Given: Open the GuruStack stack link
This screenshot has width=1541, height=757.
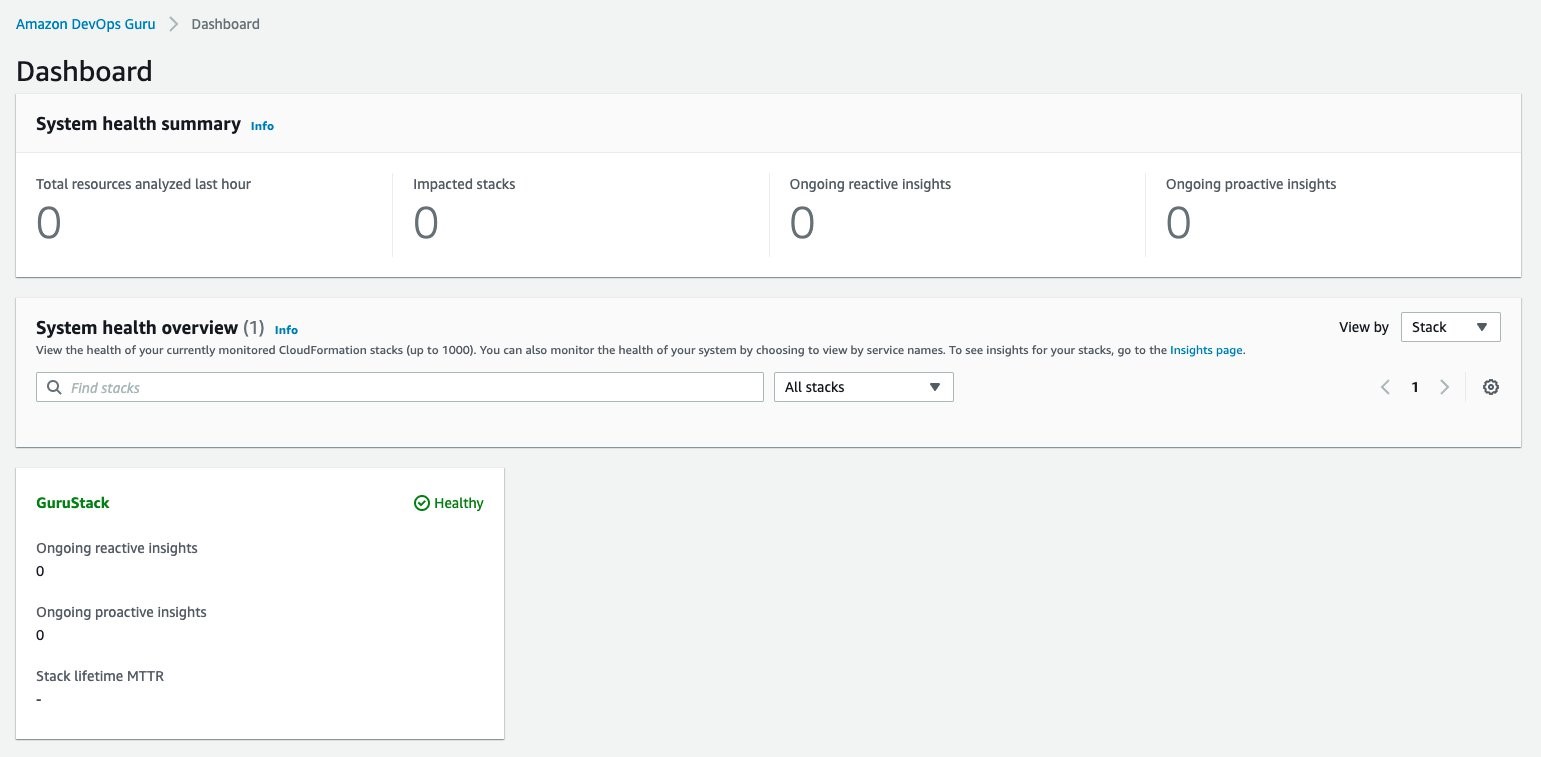Looking at the screenshot, I should (73, 503).
